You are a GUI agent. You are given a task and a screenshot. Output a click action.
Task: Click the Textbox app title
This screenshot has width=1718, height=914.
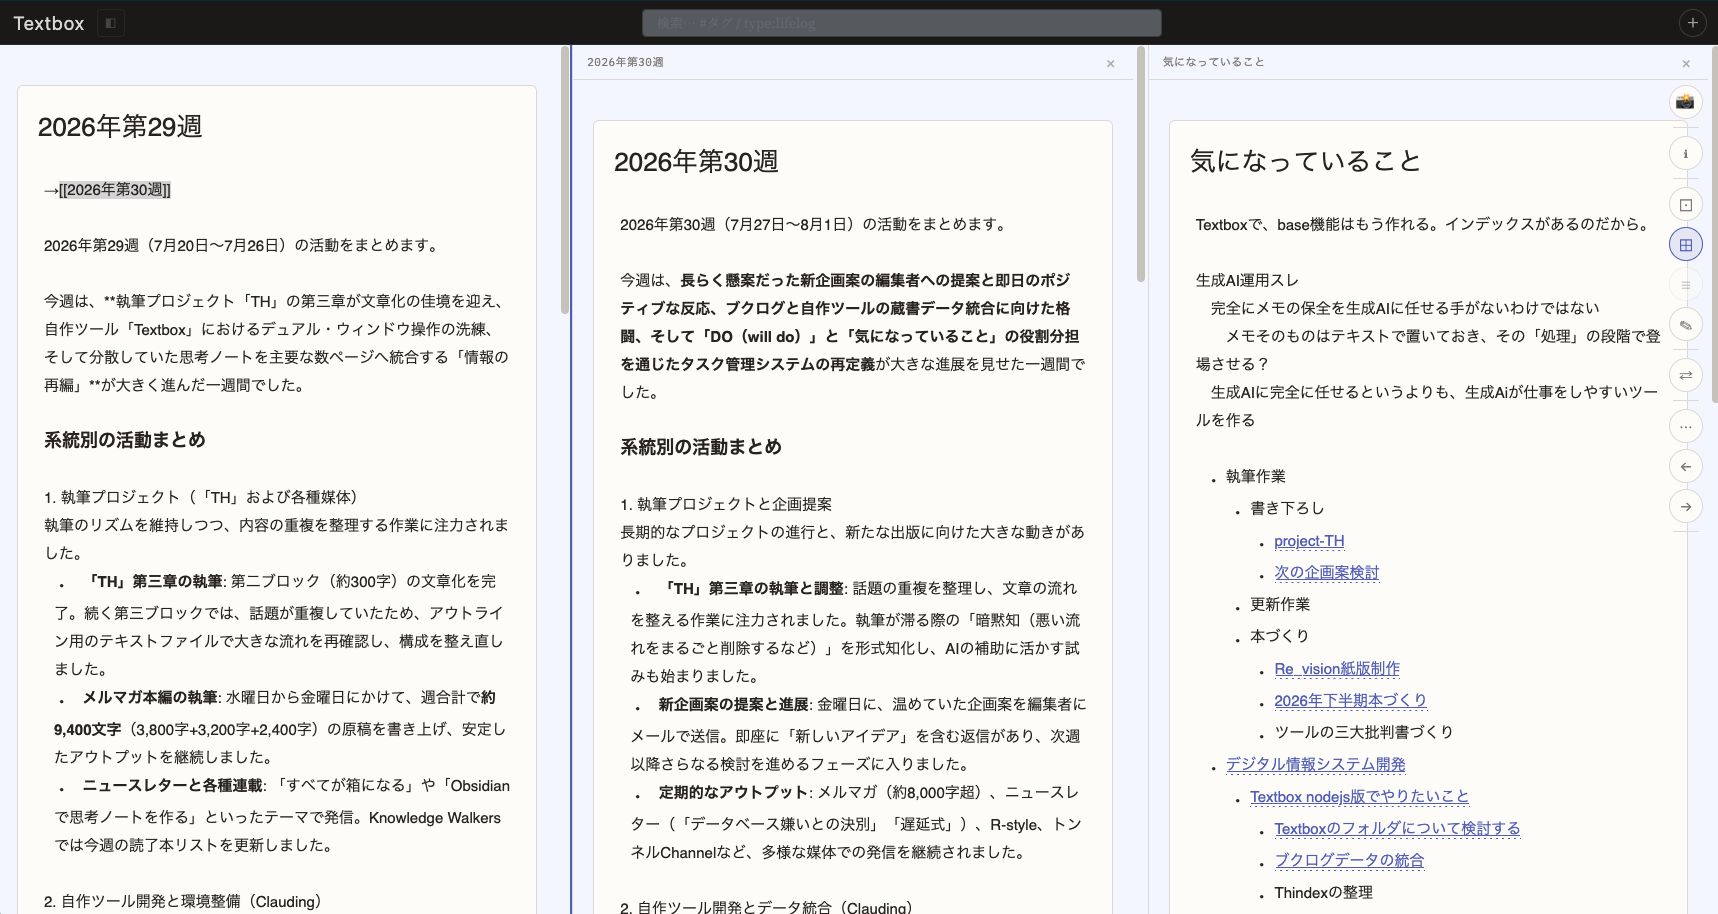point(49,23)
